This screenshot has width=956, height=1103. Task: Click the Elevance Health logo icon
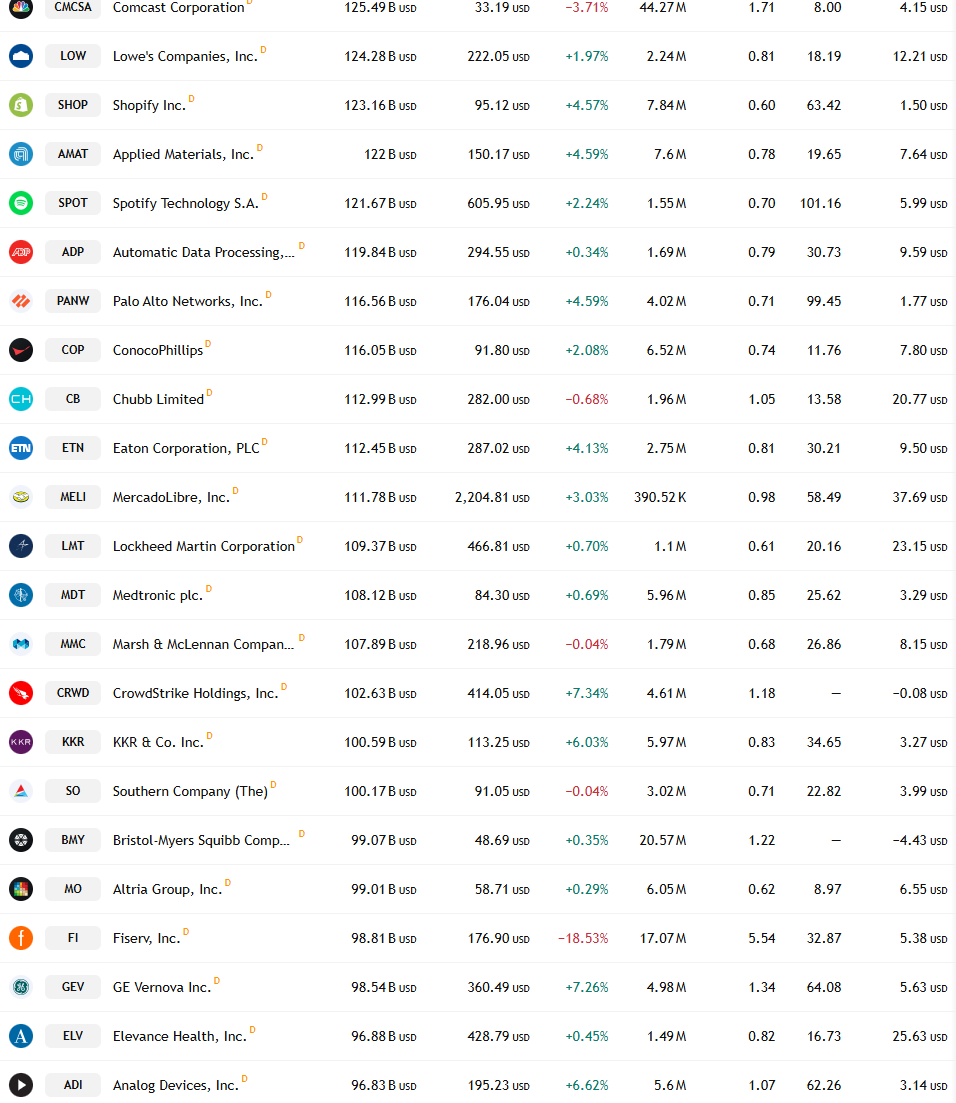pyautogui.click(x=21, y=1036)
